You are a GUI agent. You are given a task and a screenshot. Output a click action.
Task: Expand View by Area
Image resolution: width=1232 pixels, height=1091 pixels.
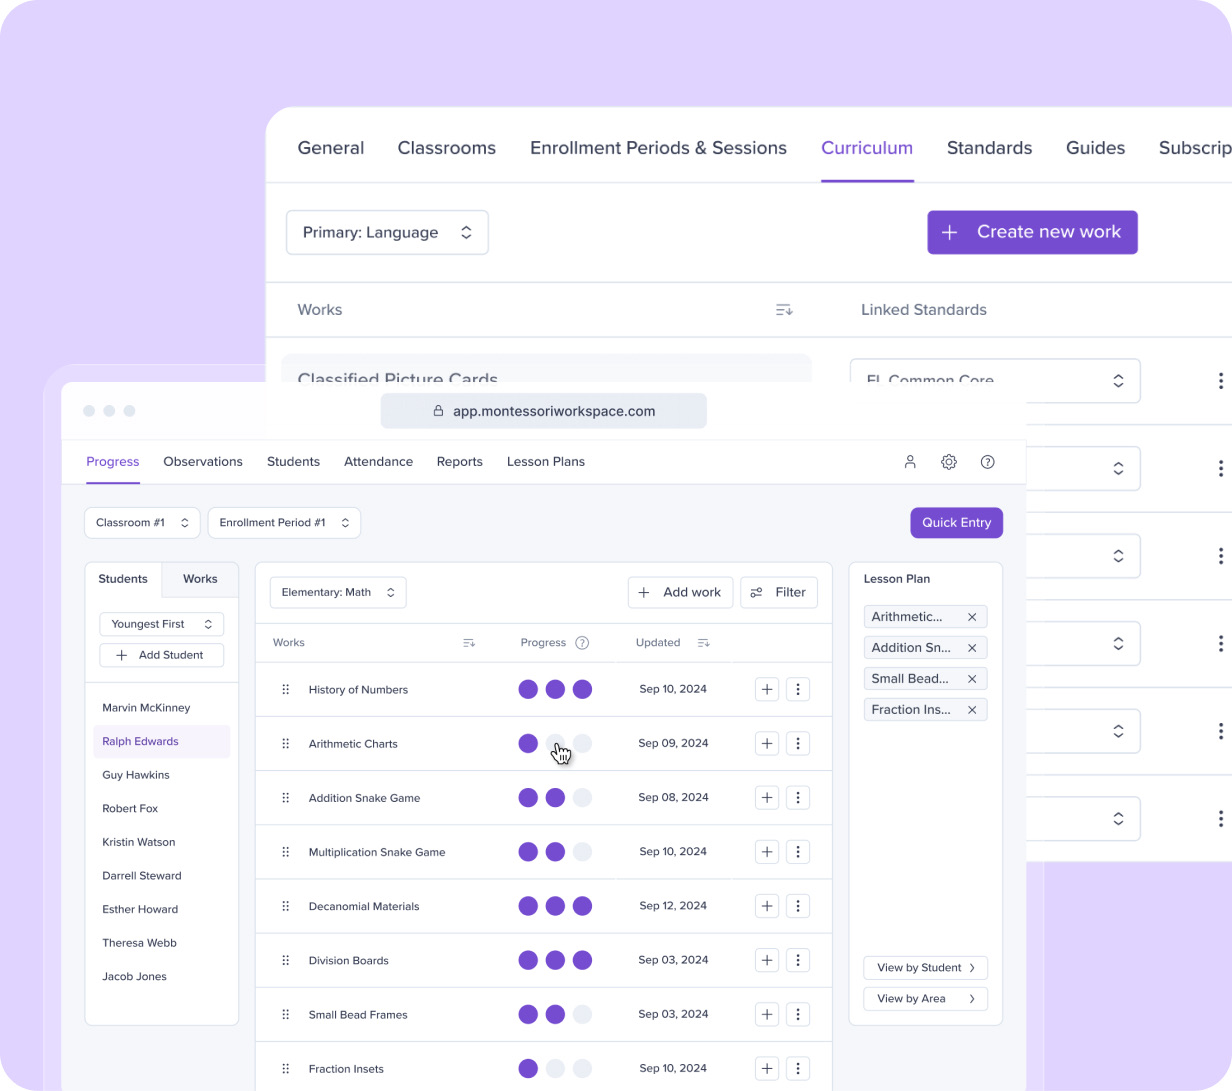(925, 999)
